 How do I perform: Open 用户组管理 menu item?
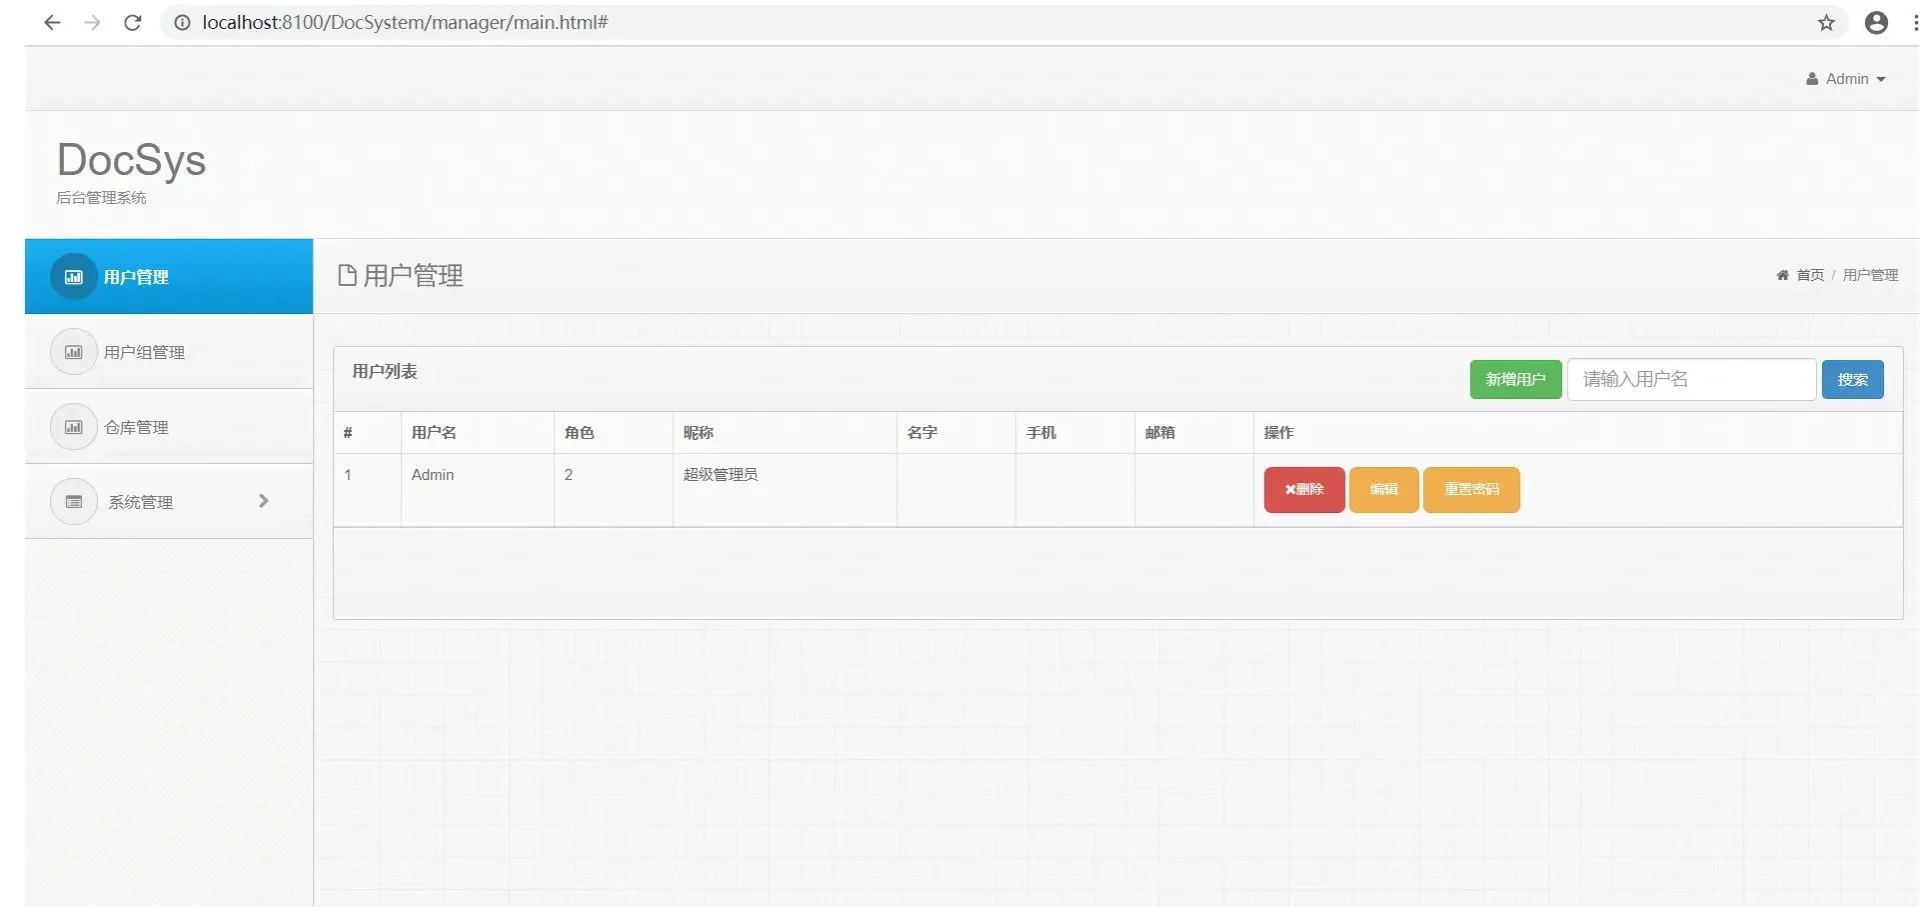pyautogui.click(x=144, y=352)
